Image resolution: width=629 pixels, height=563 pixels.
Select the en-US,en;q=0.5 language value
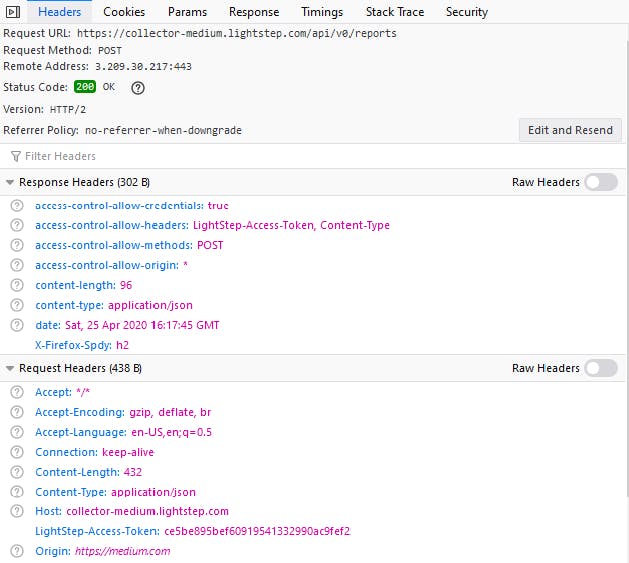coord(172,432)
